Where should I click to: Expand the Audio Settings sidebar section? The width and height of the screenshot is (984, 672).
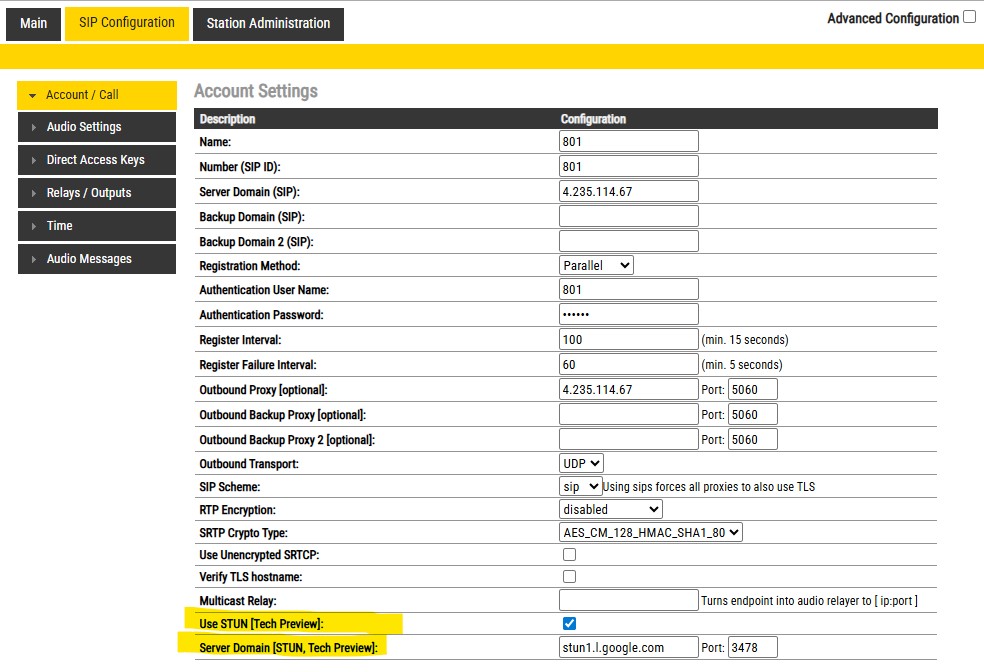pos(97,127)
